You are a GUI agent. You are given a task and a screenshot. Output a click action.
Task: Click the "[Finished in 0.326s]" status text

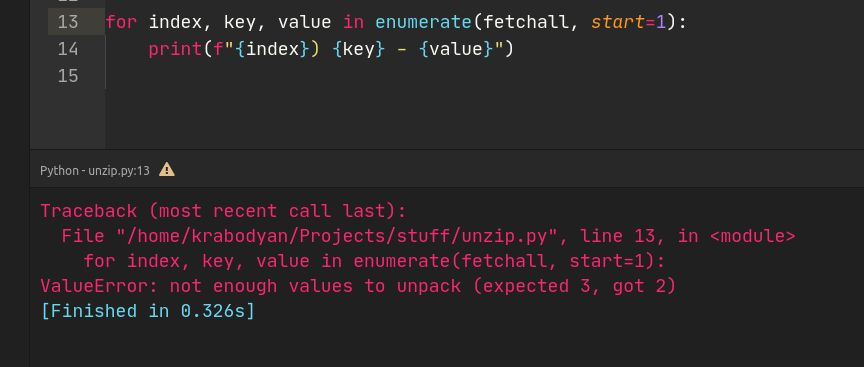pos(148,311)
